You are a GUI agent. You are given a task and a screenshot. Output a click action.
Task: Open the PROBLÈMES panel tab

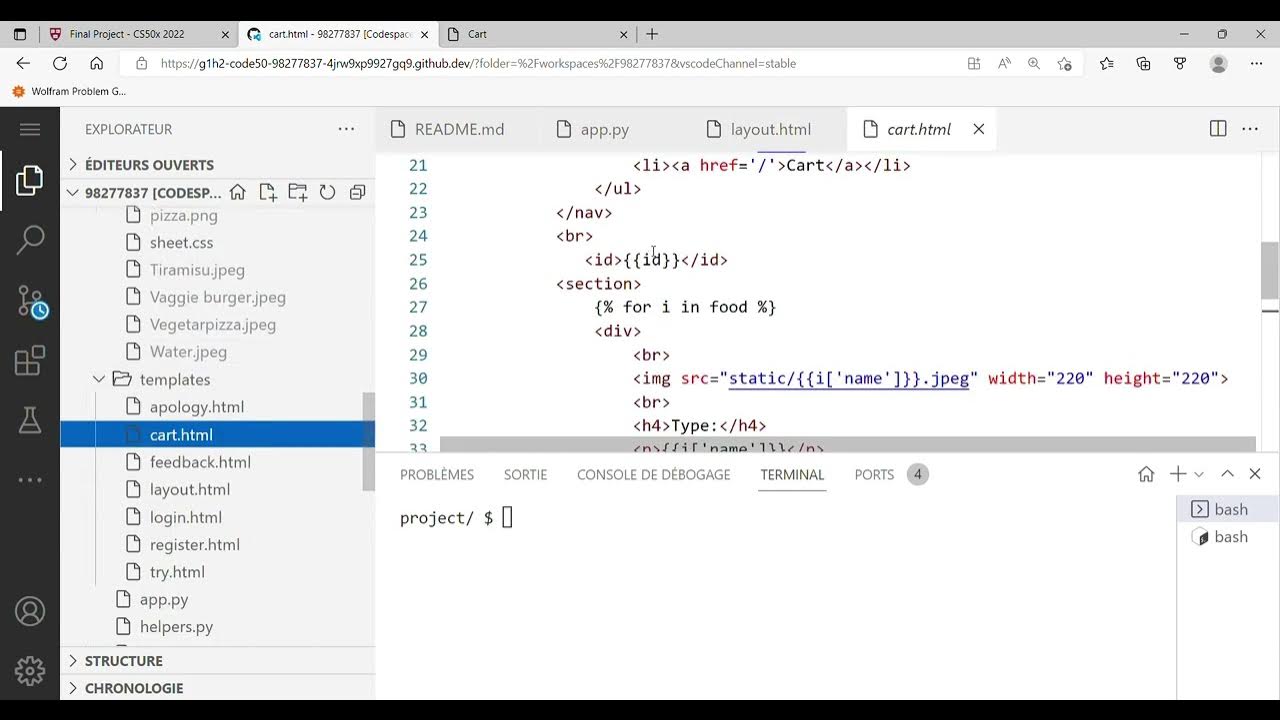pos(437,474)
